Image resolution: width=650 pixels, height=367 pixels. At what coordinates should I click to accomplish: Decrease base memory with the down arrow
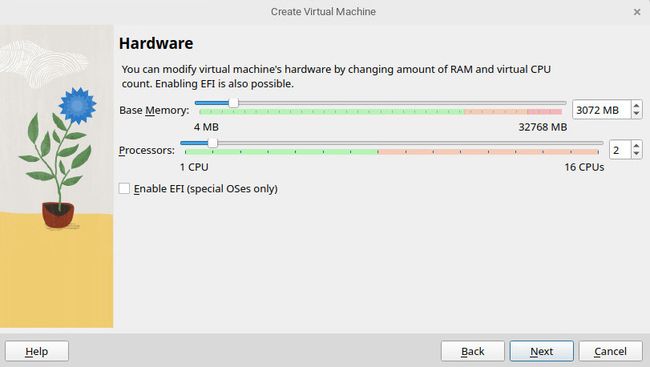637,114
